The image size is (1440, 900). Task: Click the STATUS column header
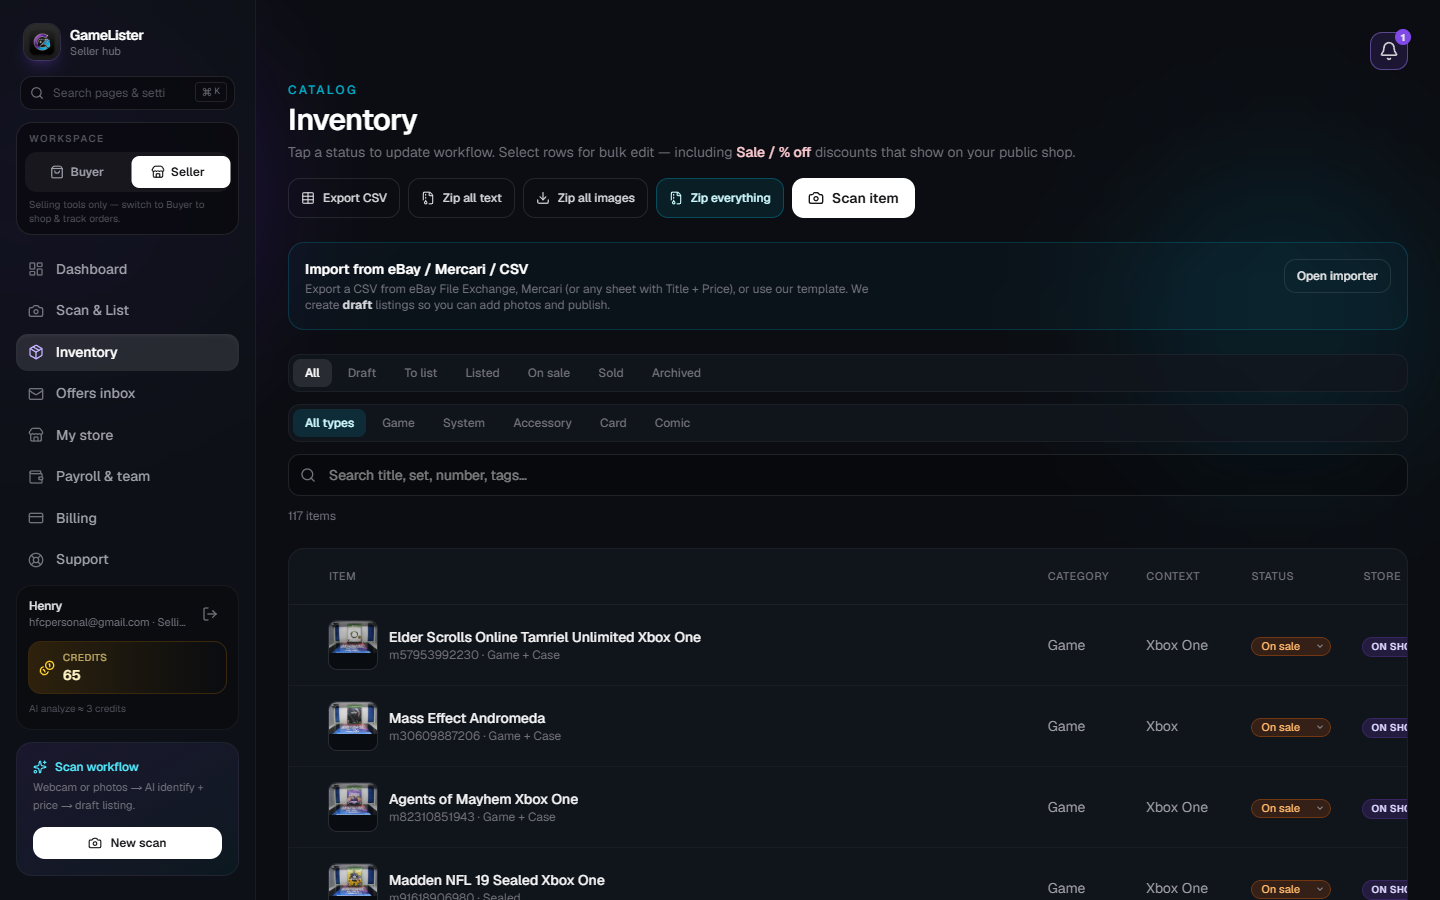[x=1272, y=576]
